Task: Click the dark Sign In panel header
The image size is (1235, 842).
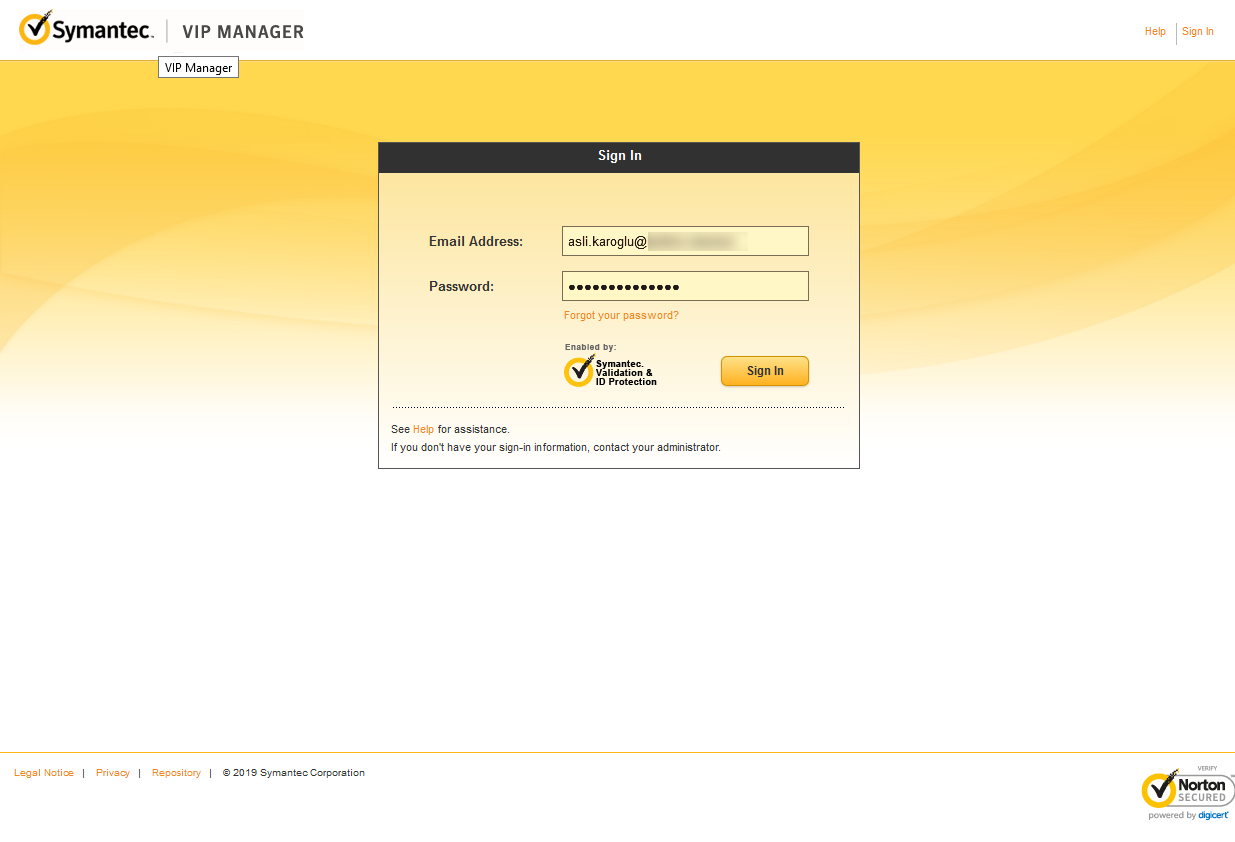Action: [x=619, y=157]
